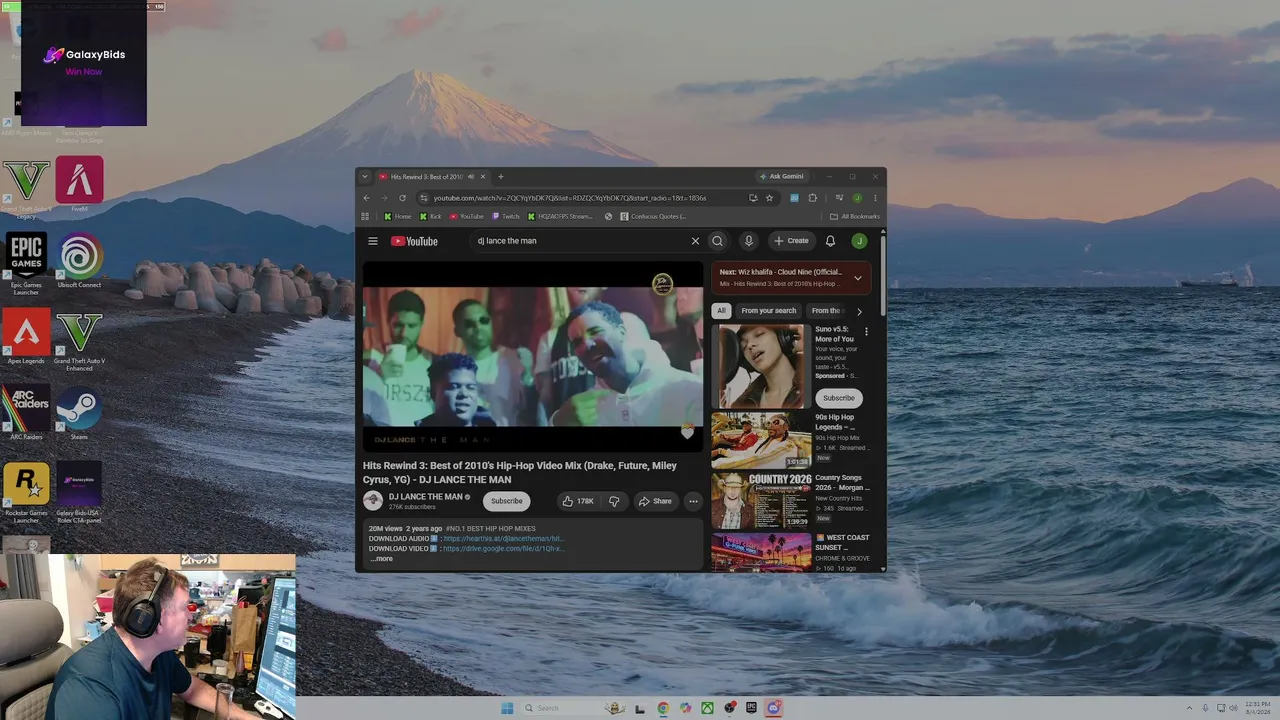Image resolution: width=1280 pixels, height=720 pixels.
Task: Mute the tab audio speaker icon
Action: click(x=470, y=177)
